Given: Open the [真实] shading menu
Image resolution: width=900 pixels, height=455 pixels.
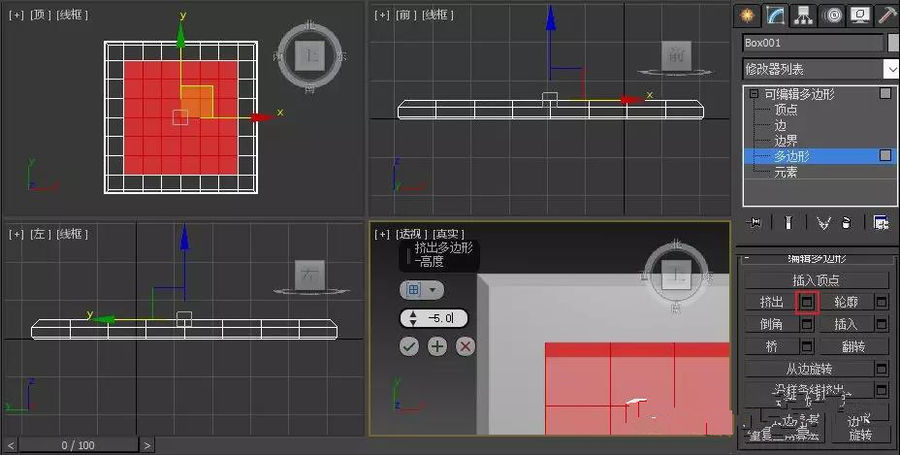Looking at the screenshot, I should (x=448, y=234).
